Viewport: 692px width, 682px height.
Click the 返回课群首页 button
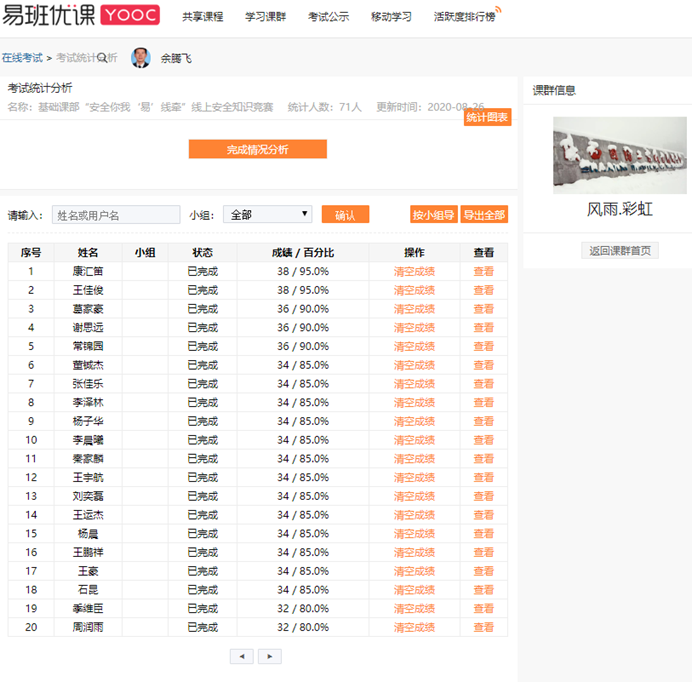coord(620,251)
